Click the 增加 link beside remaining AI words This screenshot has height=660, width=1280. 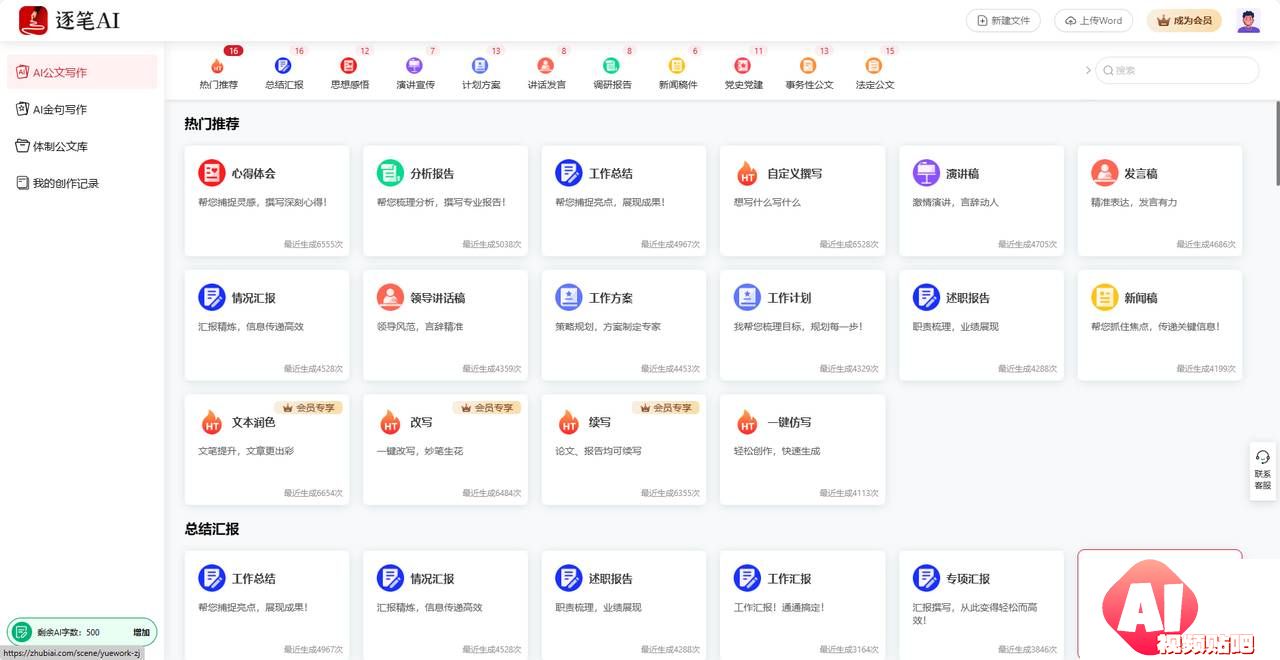click(x=141, y=632)
